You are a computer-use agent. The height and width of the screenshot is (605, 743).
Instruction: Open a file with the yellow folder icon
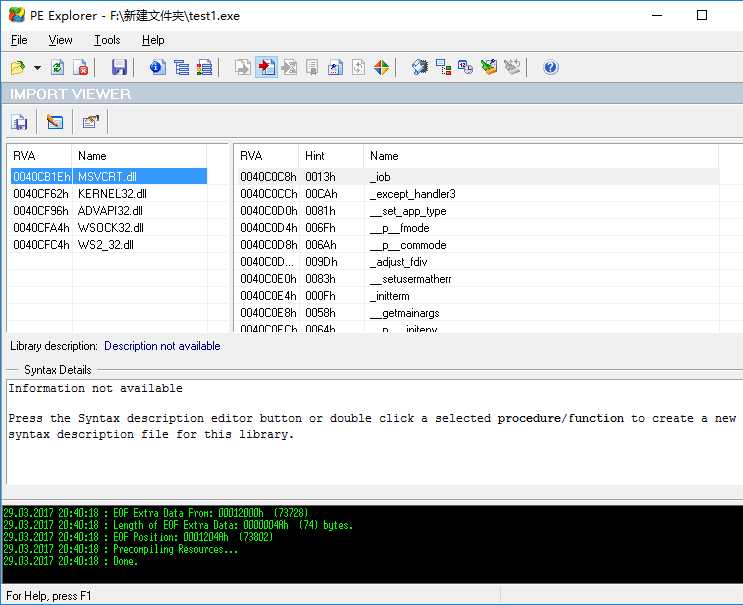18,67
